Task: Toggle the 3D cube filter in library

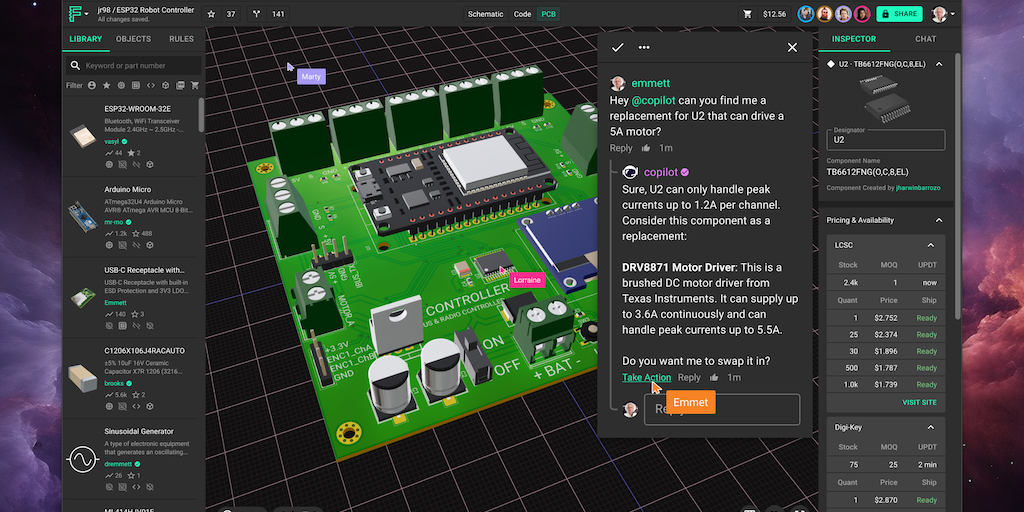Action: point(166,86)
